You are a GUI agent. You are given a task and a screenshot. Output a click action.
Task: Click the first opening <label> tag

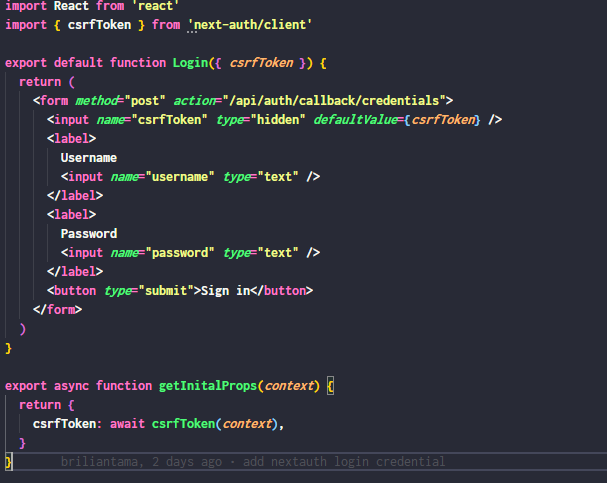point(72,139)
